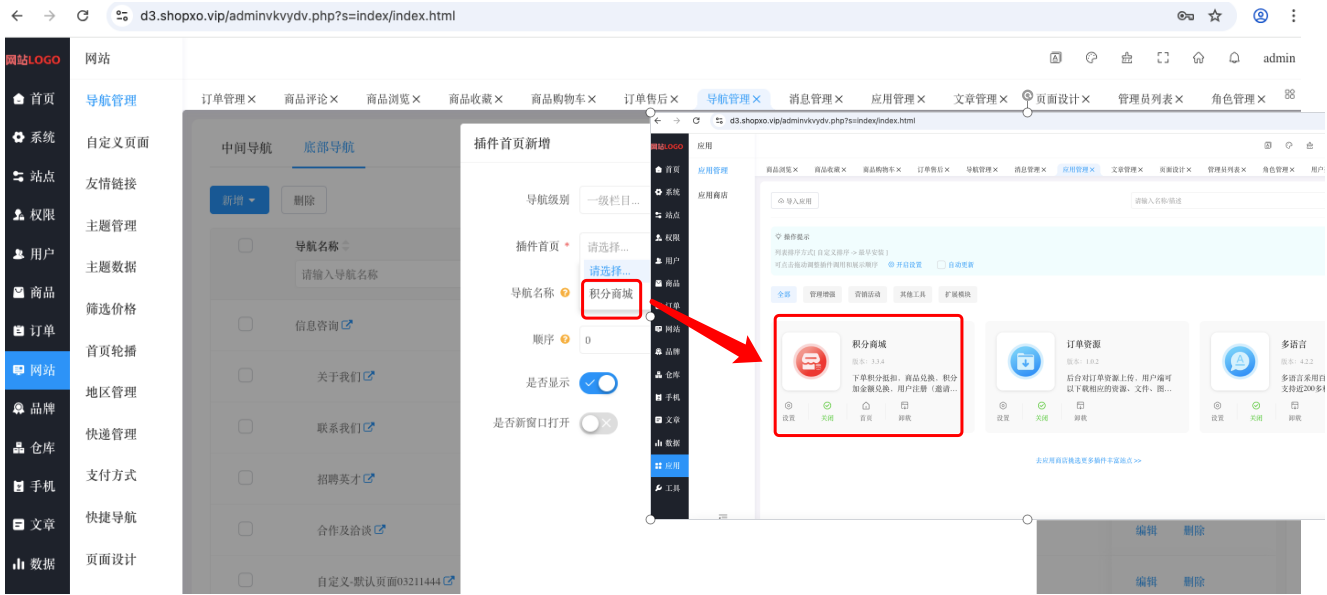Click the 删除 button beside 新增
Viewport: 1327px width, 595px height.
(304, 201)
